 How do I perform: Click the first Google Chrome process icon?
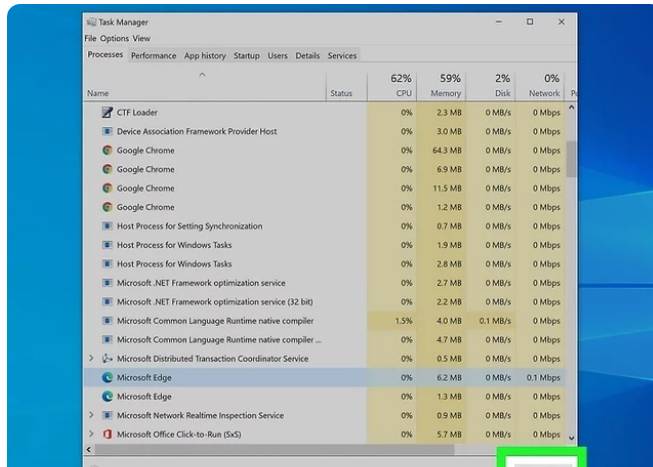107,151
